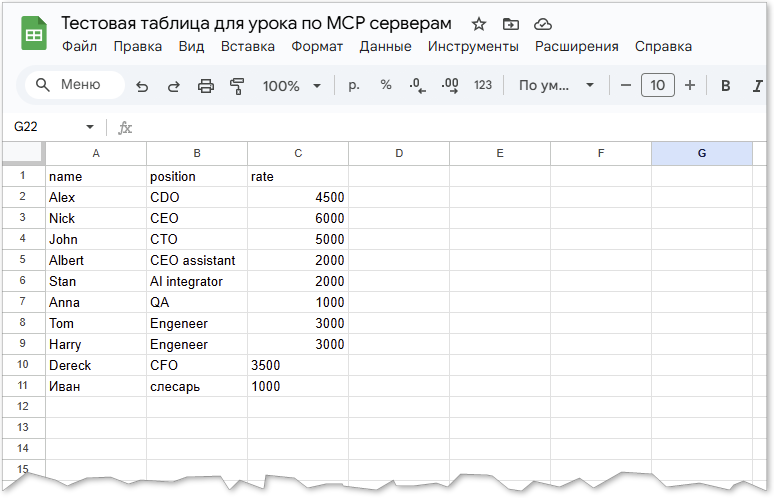Click the move to folder icon
The image size is (774, 498).
tap(511, 24)
